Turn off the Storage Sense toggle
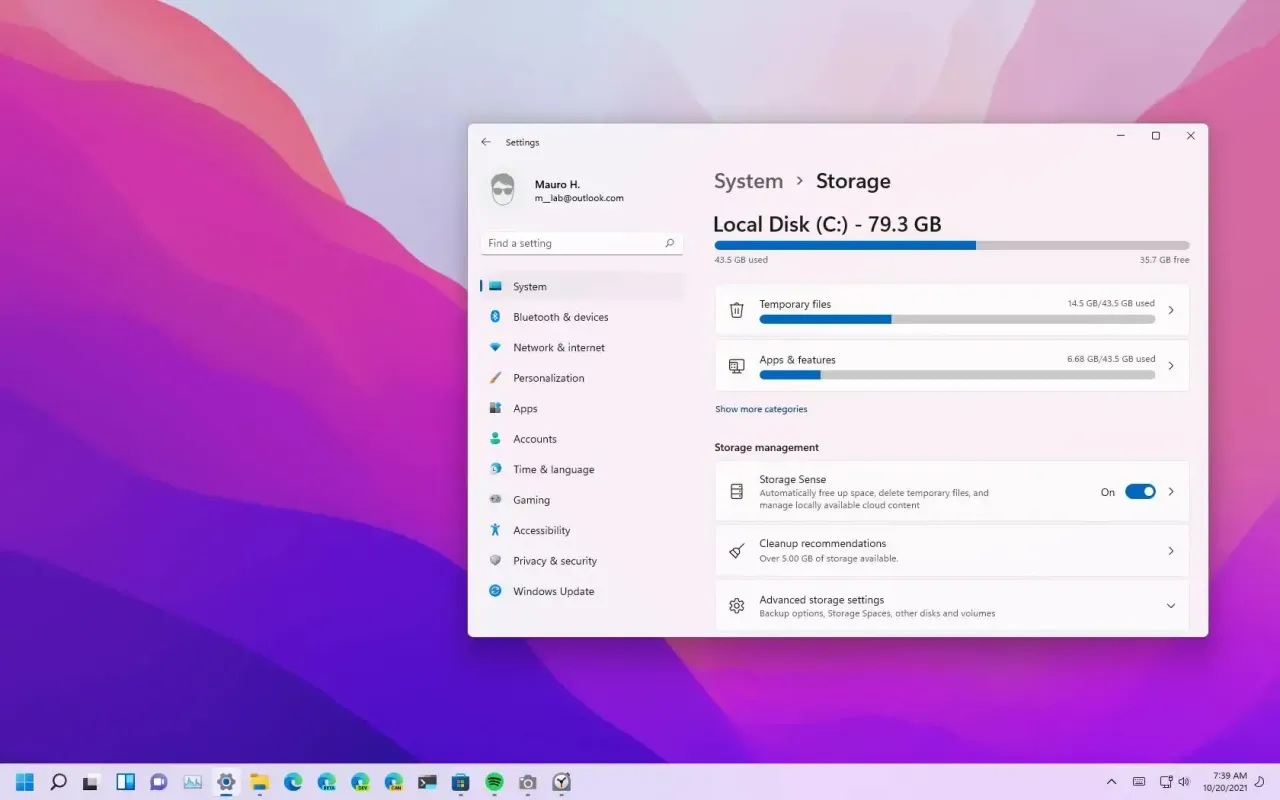The width and height of the screenshot is (1280, 800). pos(1140,492)
